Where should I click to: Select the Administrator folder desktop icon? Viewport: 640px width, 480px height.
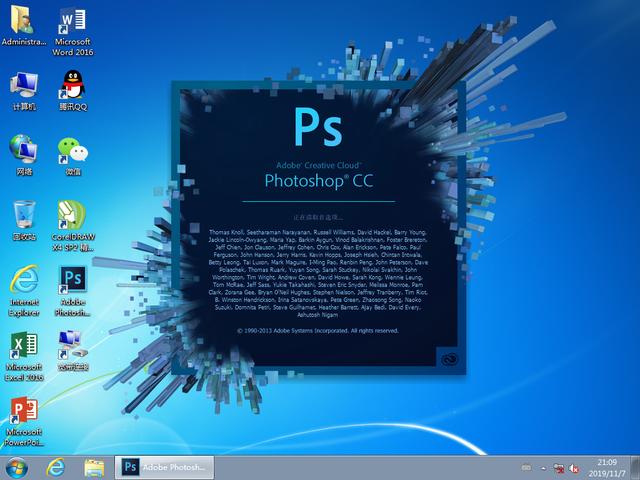coord(23,25)
